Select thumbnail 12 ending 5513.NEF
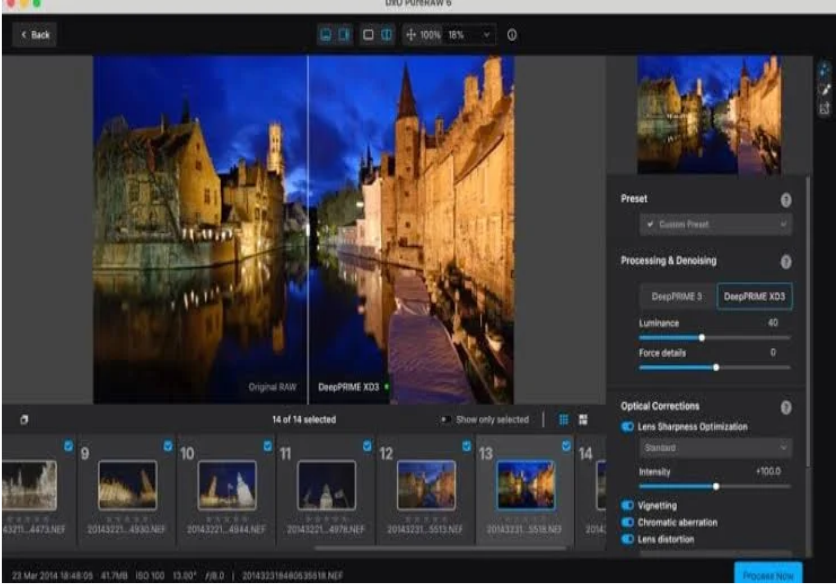The image size is (836, 584). tap(426, 485)
